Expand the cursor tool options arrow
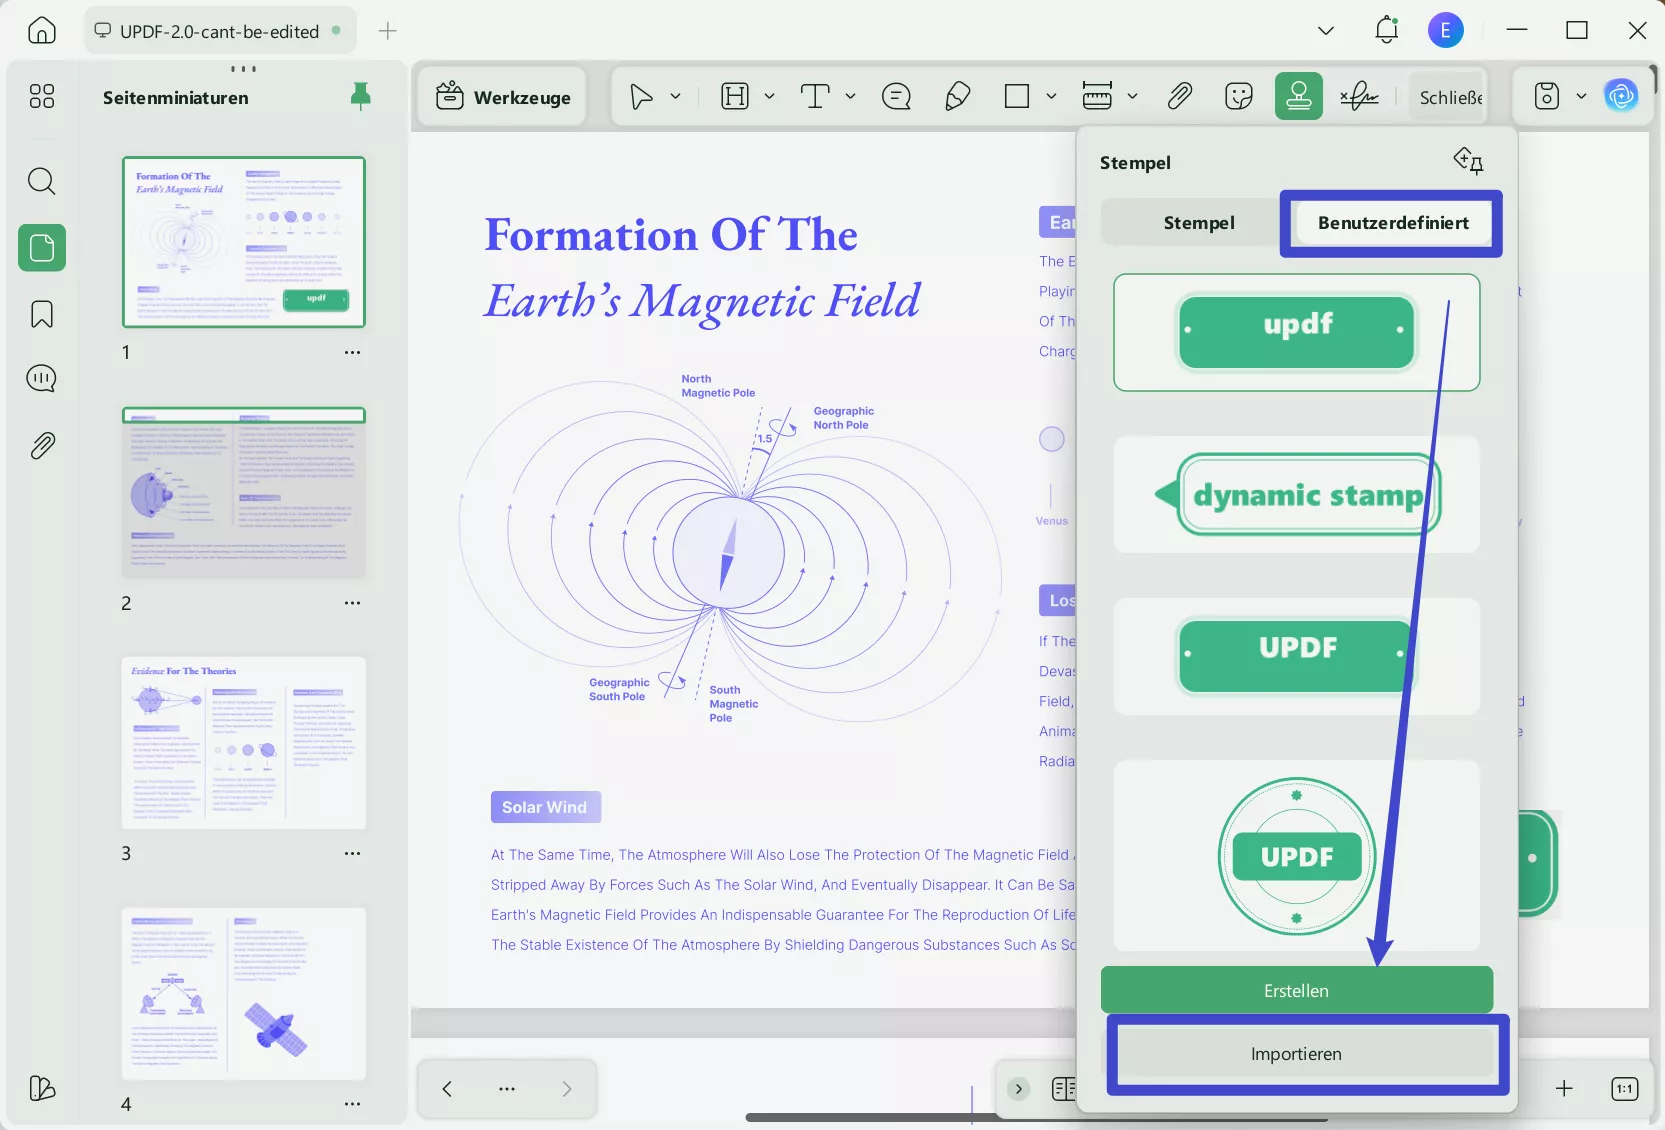Screen dimensions: 1665x1130 pos(676,97)
